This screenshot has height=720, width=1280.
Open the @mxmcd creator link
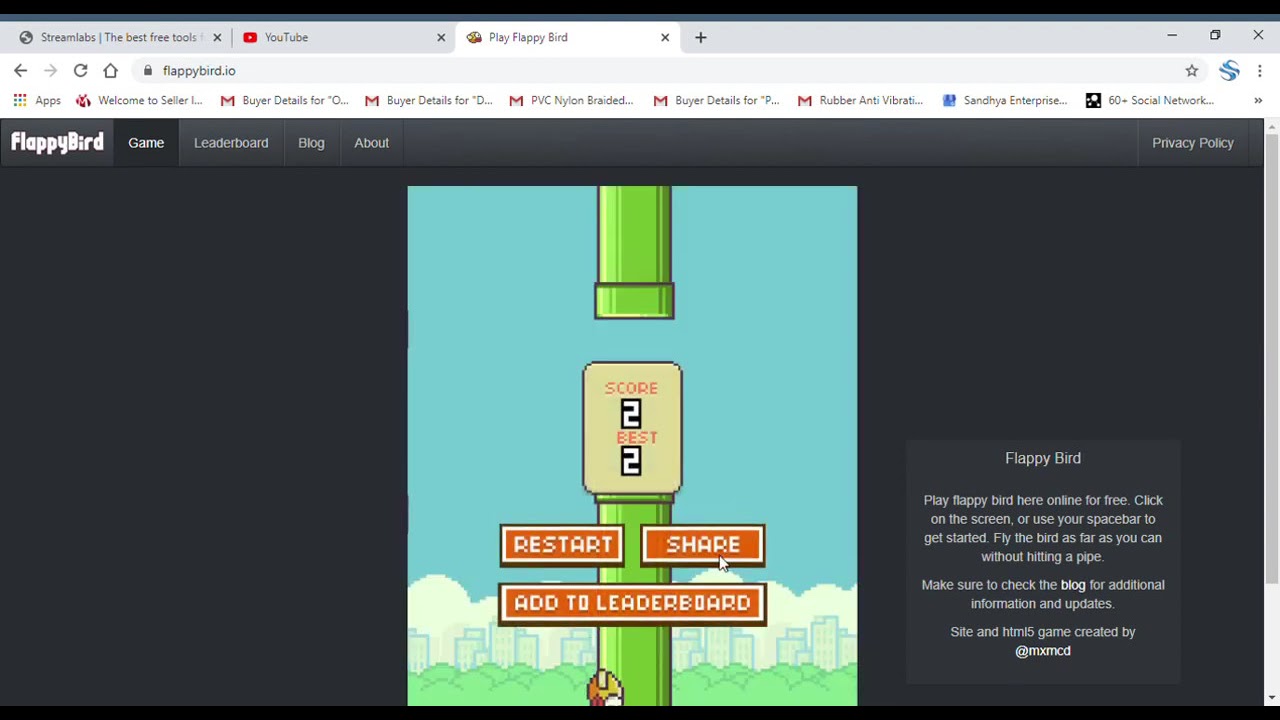[1042, 651]
